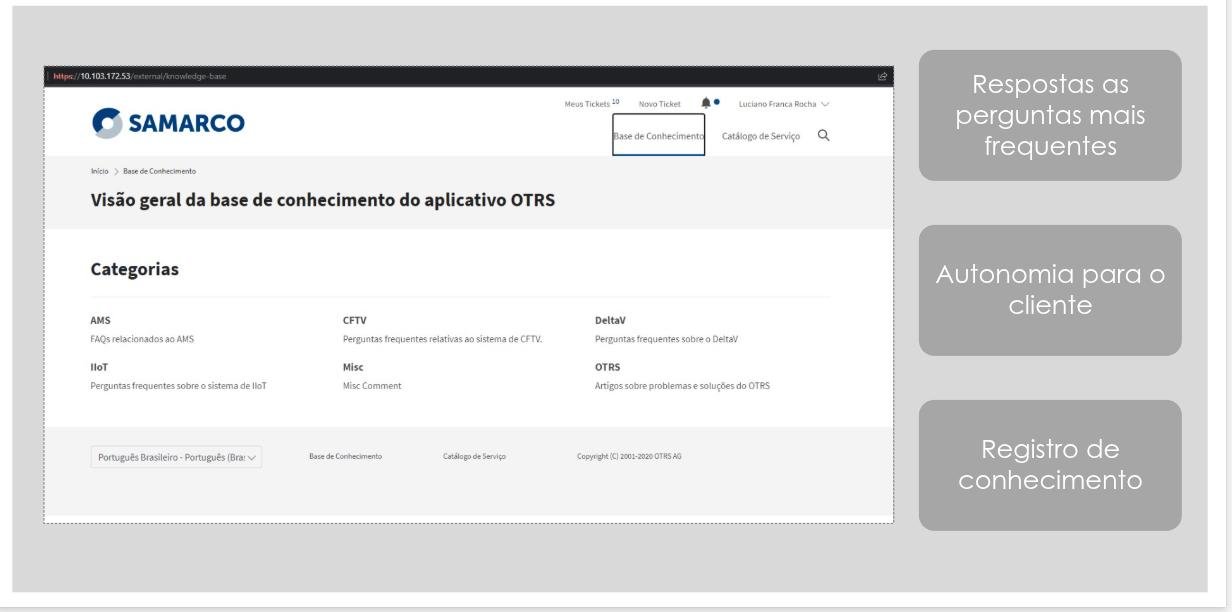
Task: Expand the Luciano Franca Rocha user menu
Action: tap(784, 104)
